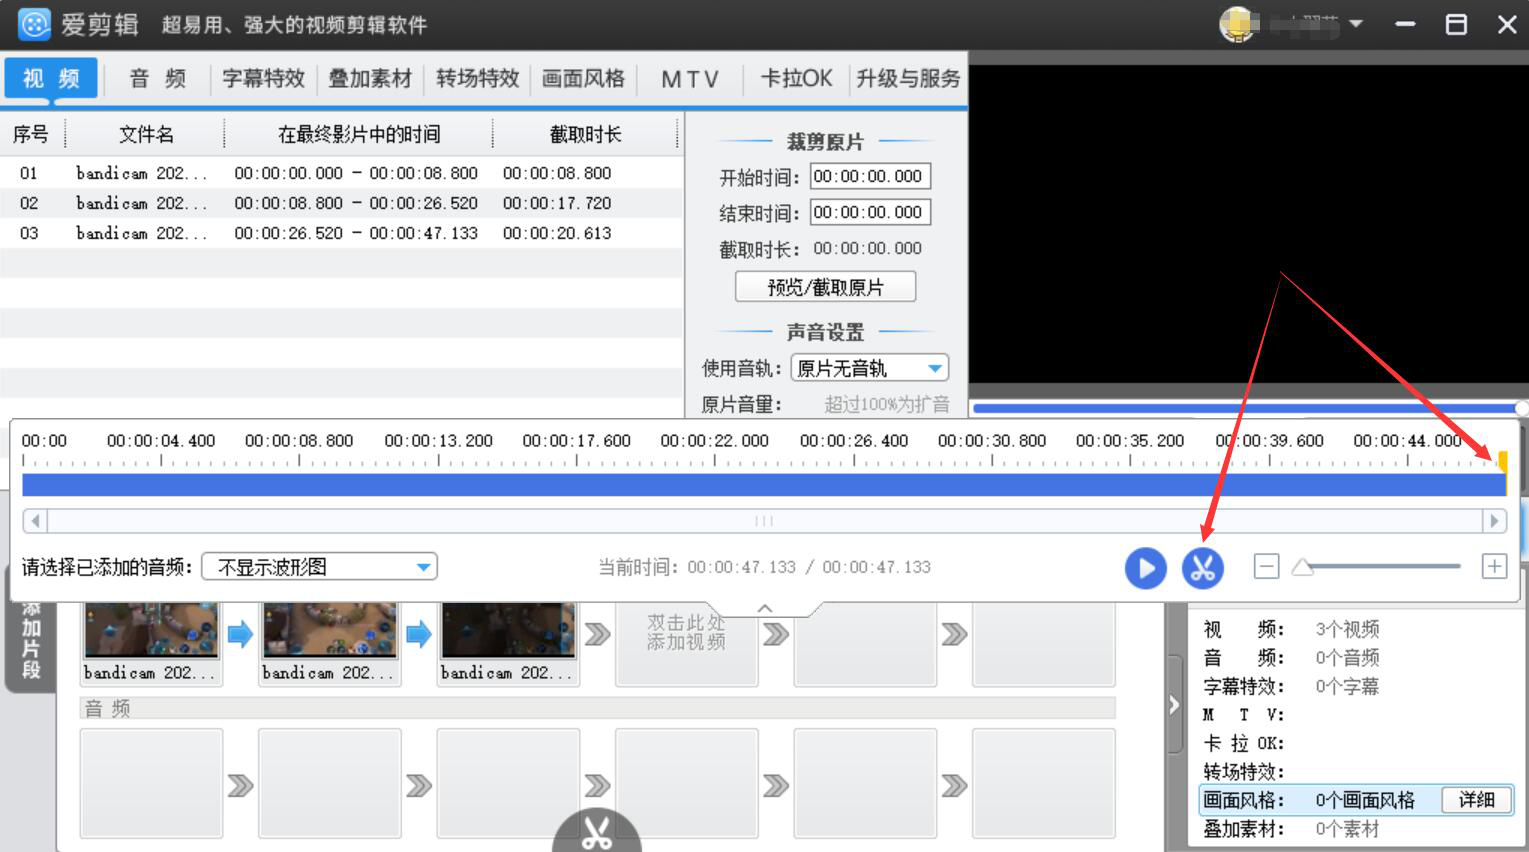Click the blue scissors cut button

pos(1202,568)
